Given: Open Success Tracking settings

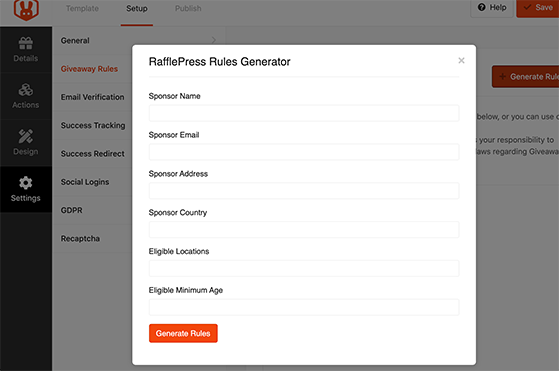Looking at the screenshot, I should click(x=93, y=125).
